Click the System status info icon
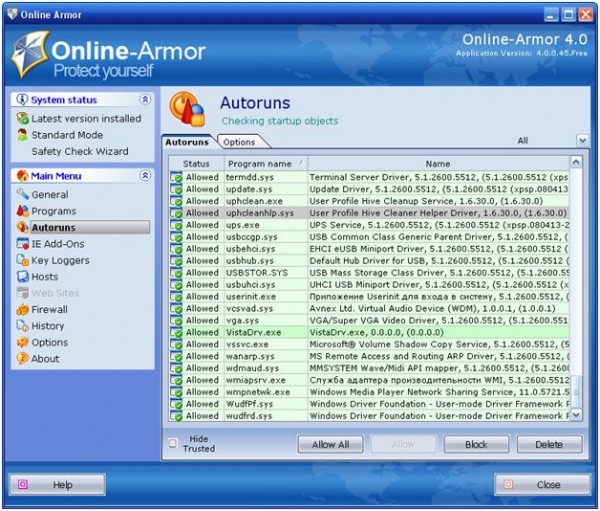The image size is (600, 511). [22, 100]
